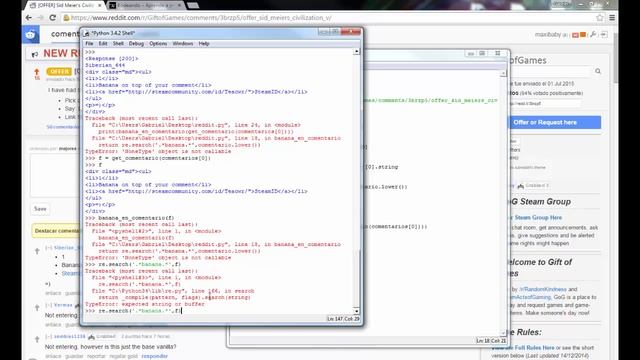Open the Vermax user profile link
This screenshot has height=360, width=640.
[x=63, y=305]
